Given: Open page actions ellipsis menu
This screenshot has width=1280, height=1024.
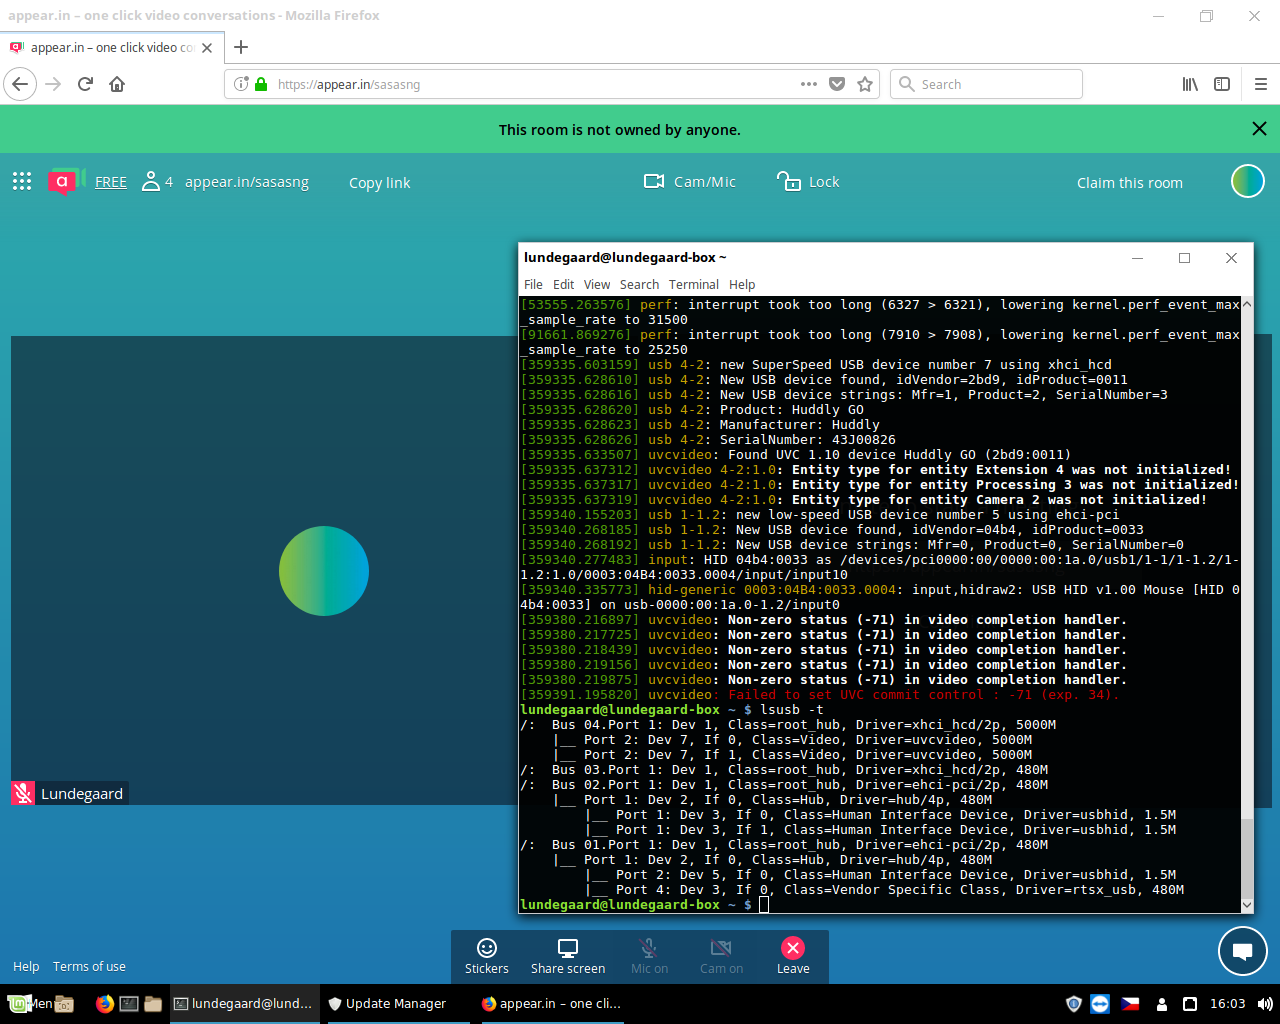Looking at the screenshot, I should click(809, 84).
